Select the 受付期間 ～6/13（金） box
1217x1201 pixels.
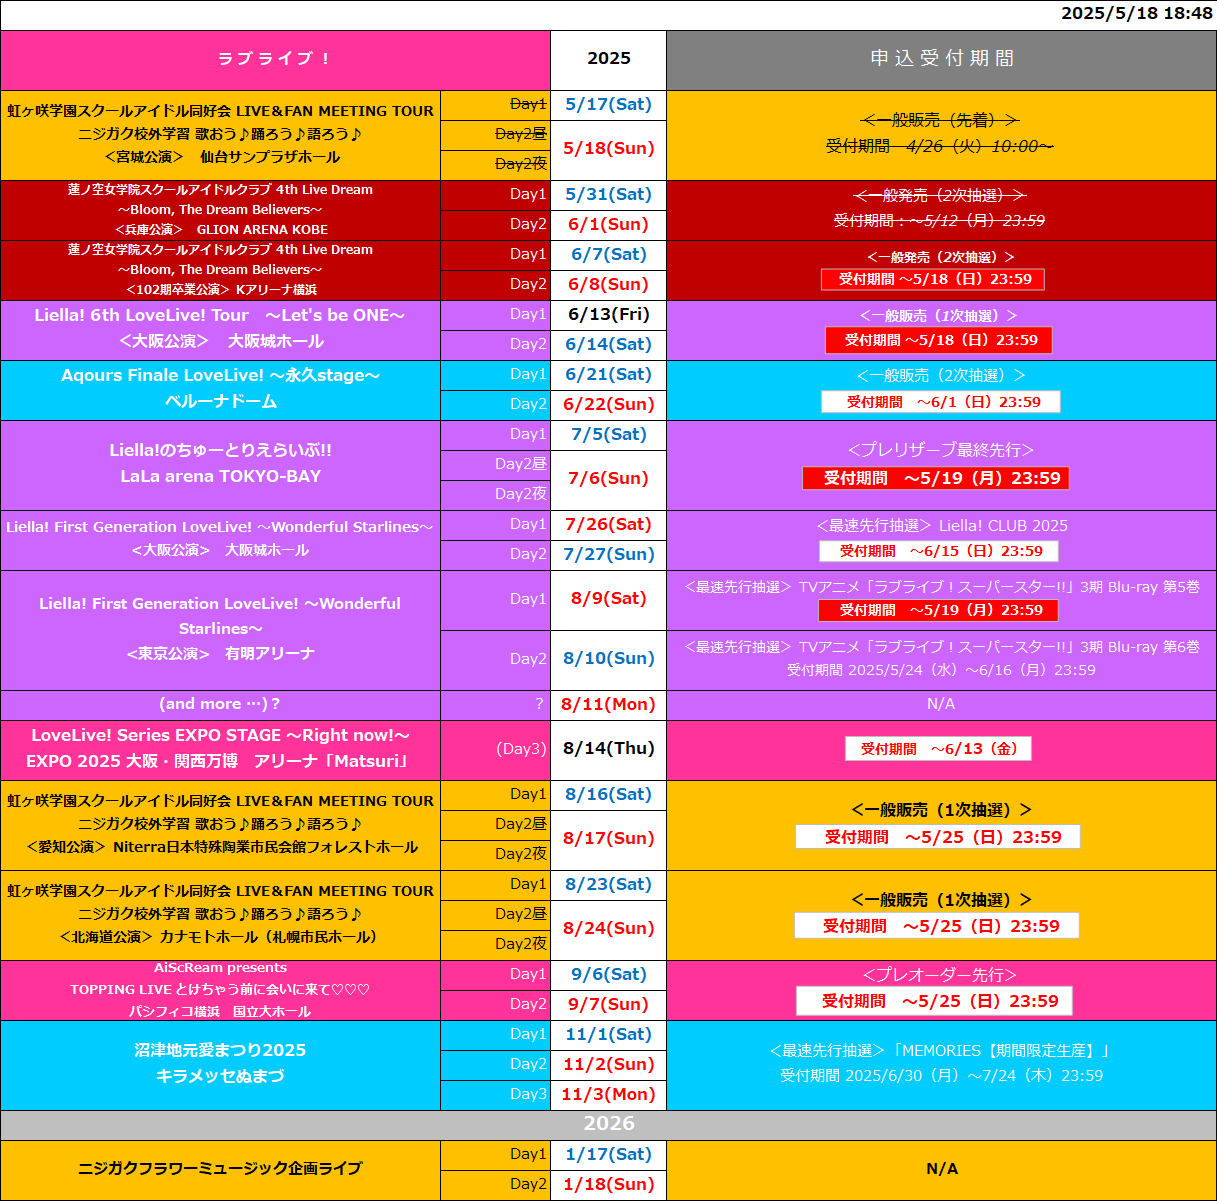(938, 749)
